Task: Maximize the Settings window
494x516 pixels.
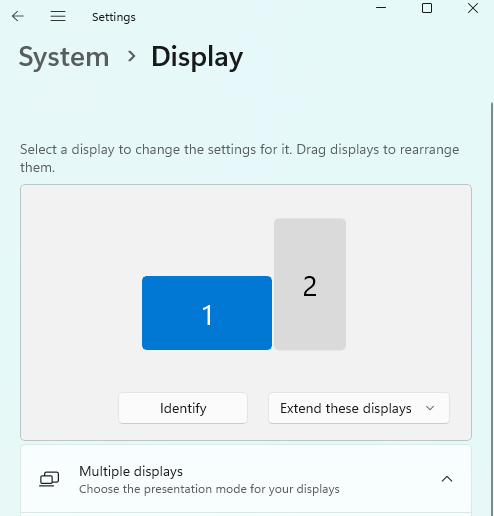Action: coord(427,8)
